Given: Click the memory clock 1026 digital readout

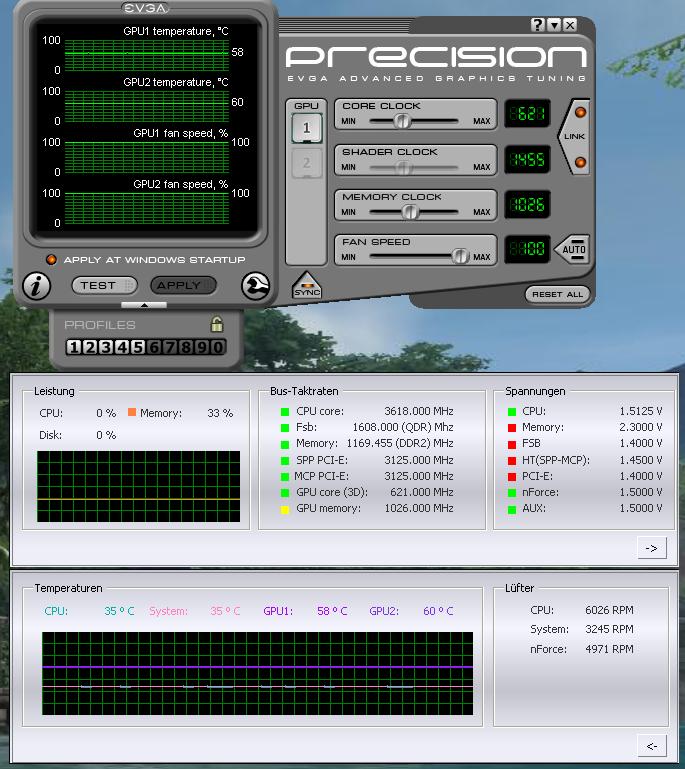Looking at the screenshot, I should click(528, 204).
